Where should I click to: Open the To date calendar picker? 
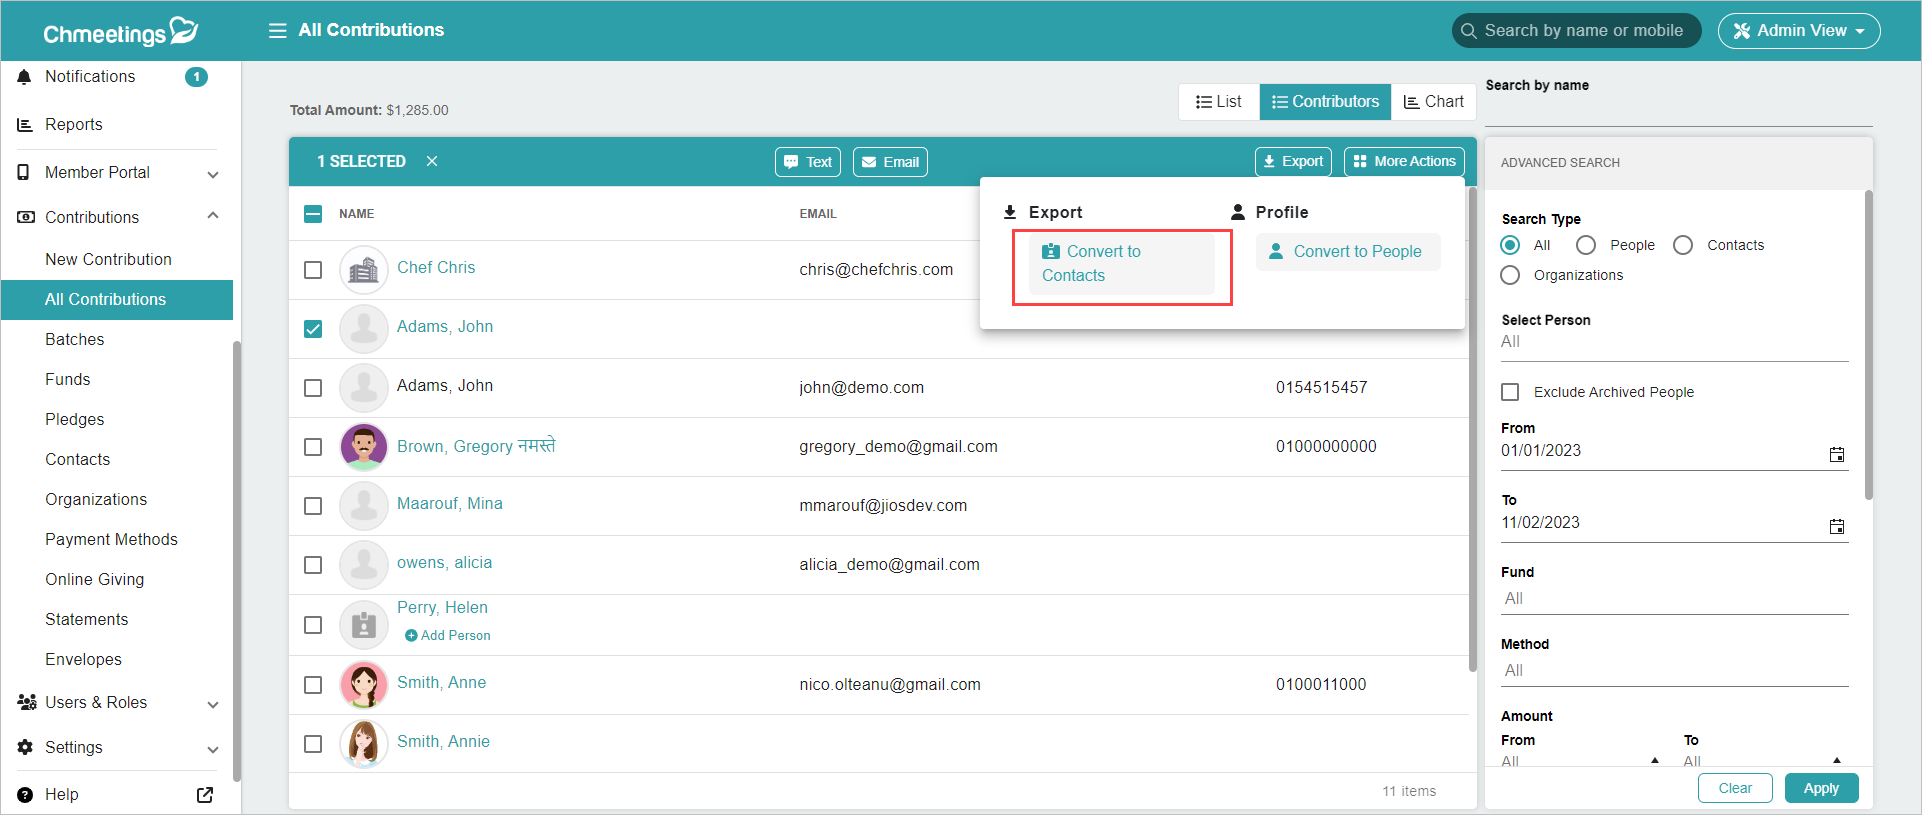1836,526
